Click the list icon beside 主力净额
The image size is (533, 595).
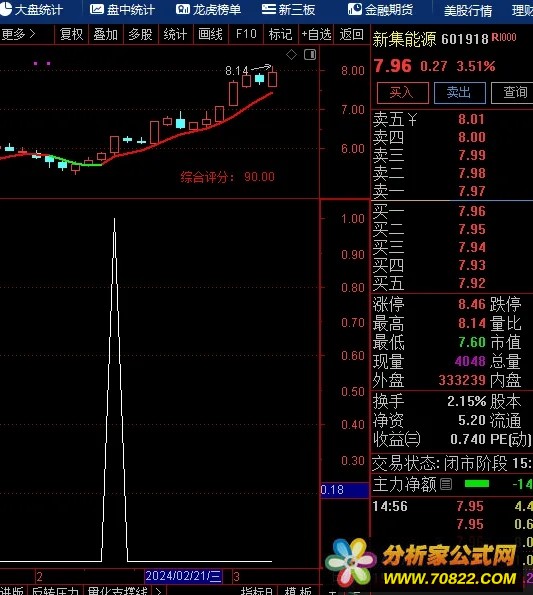(x=446, y=484)
